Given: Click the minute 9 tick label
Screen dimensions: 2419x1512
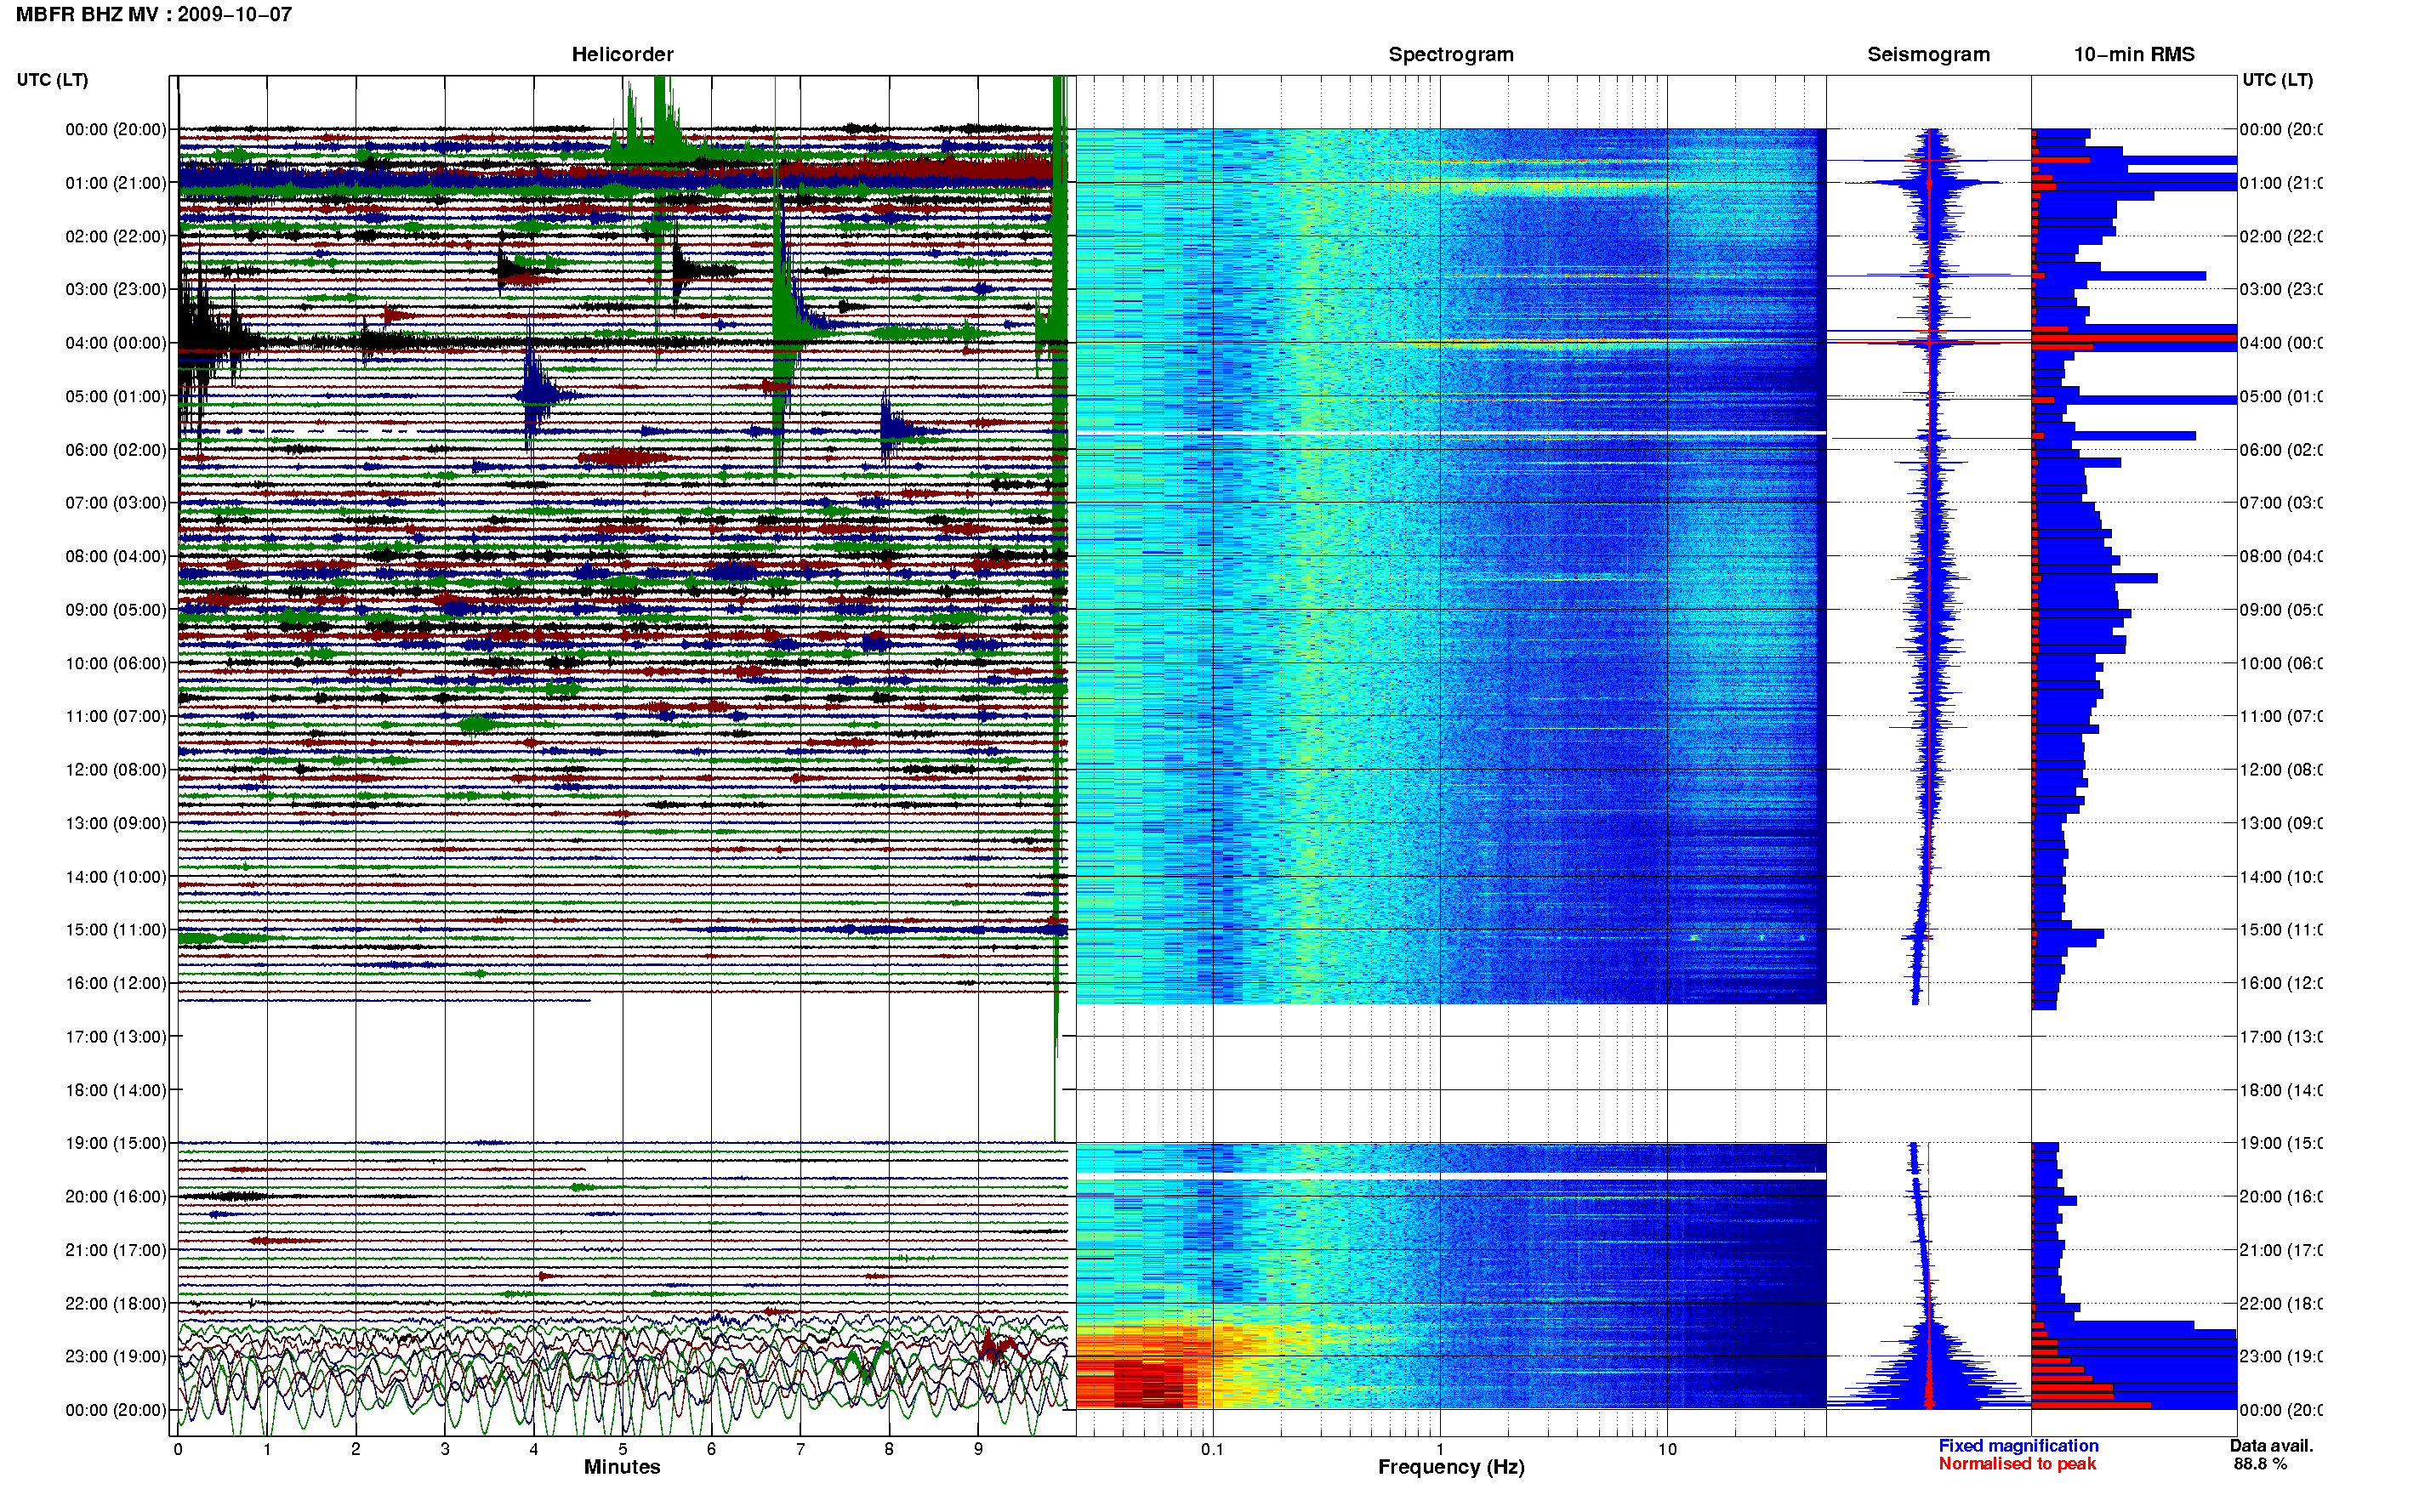Looking at the screenshot, I should pyautogui.click(x=978, y=1449).
